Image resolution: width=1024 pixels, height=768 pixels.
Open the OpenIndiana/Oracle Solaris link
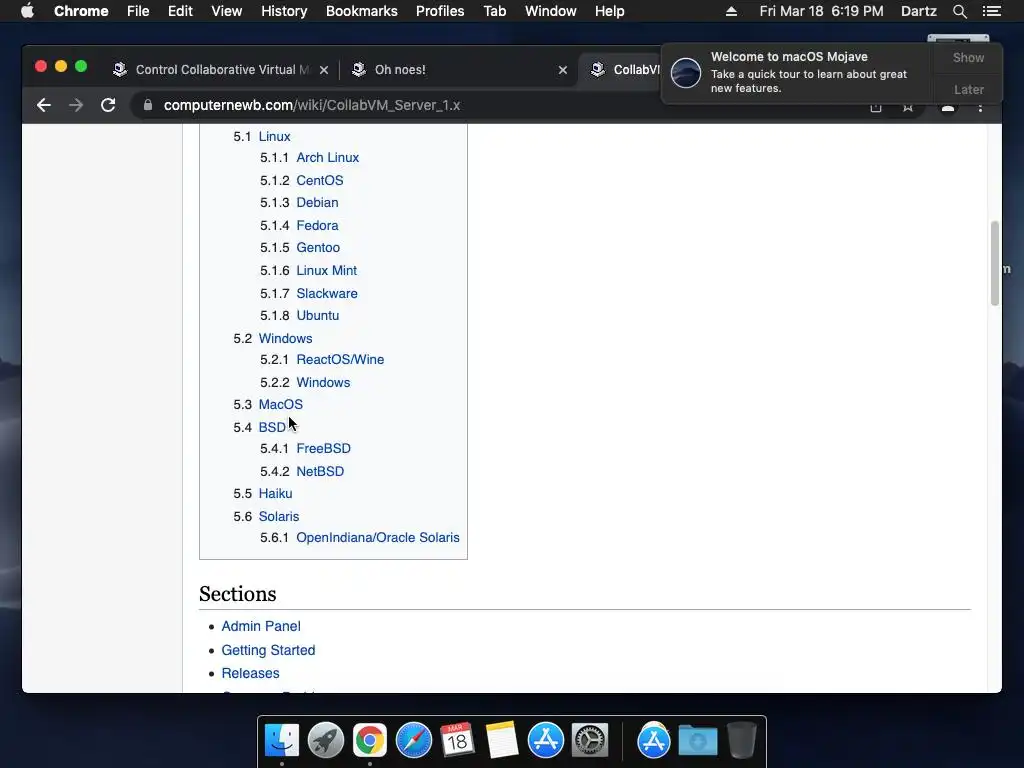click(x=378, y=537)
